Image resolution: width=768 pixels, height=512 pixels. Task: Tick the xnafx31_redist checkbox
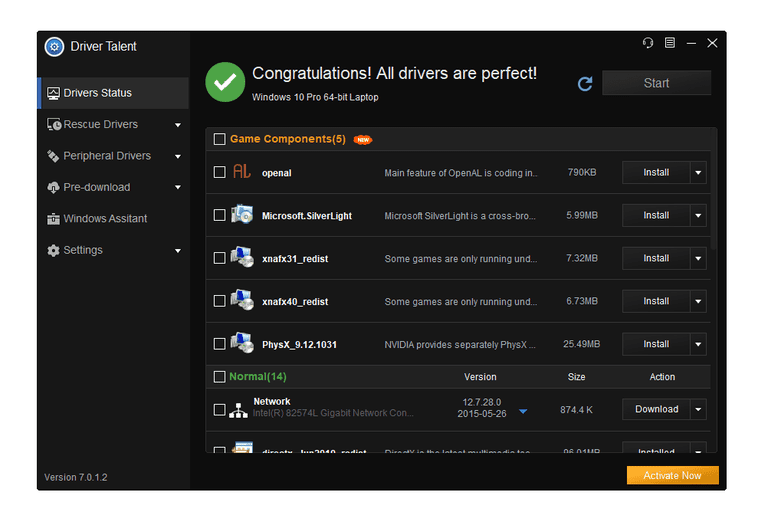pos(220,259)
